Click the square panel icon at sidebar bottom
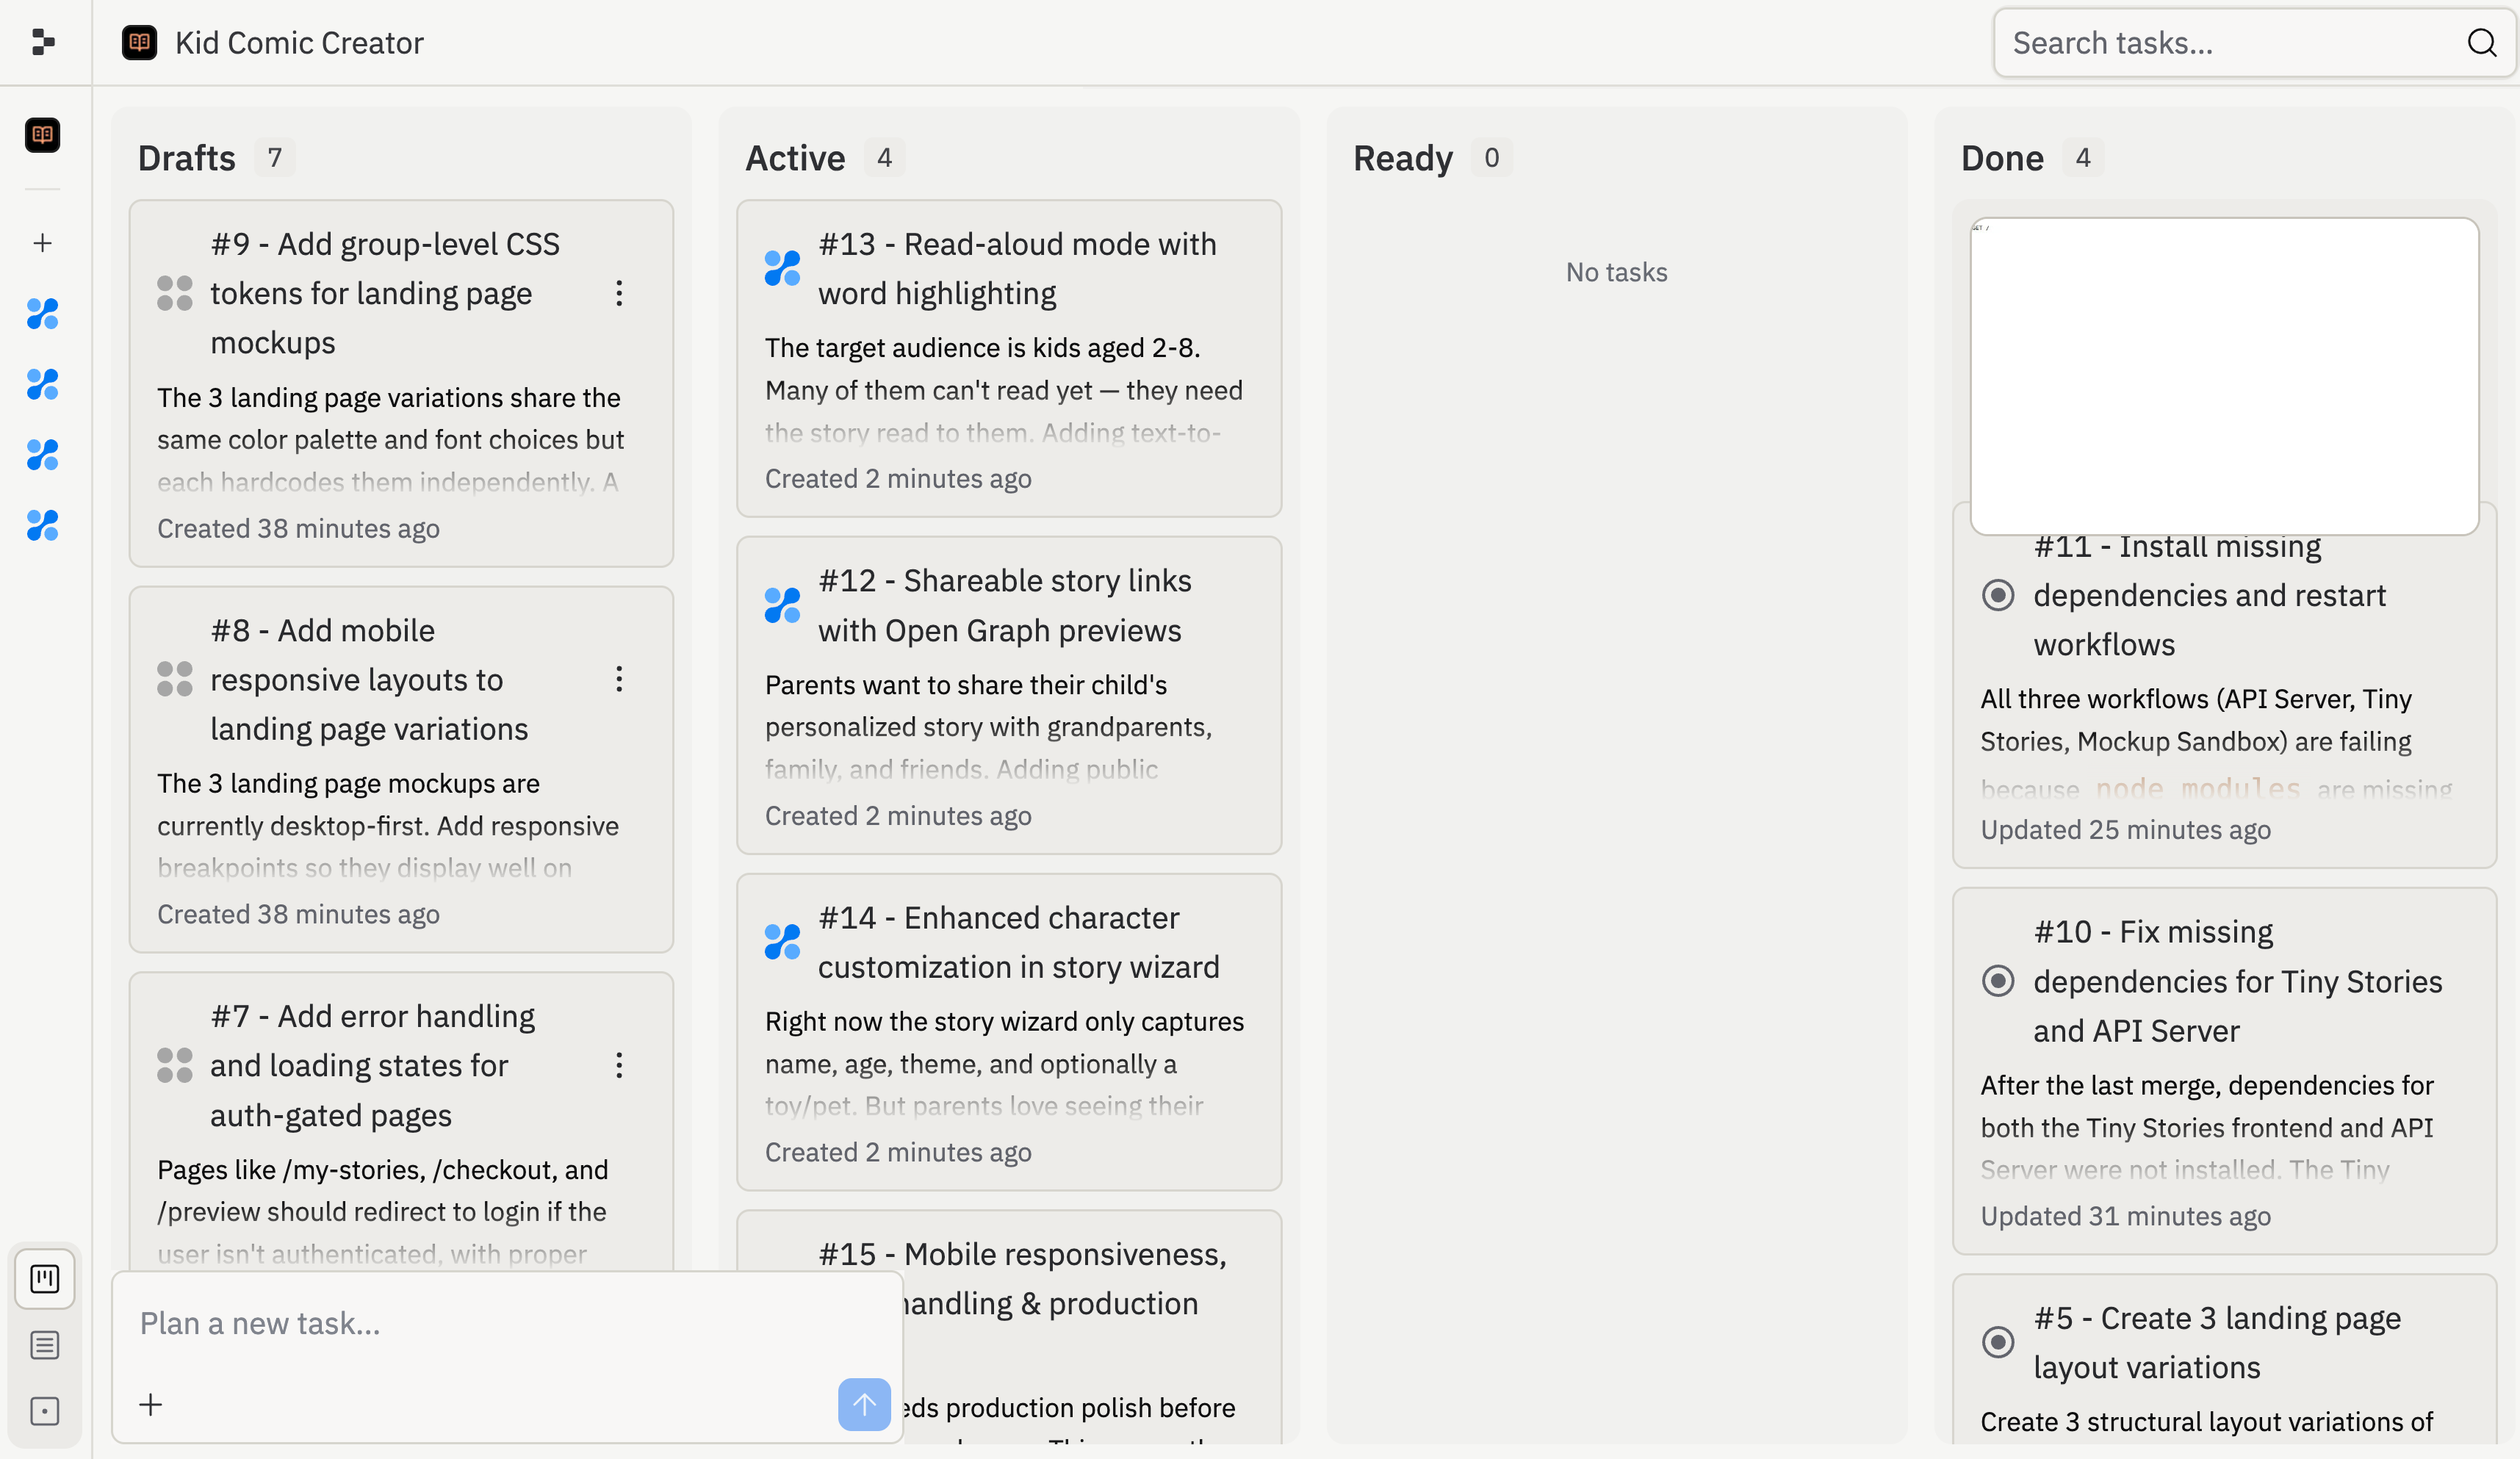Image resolution: width=2520 pixels, height=1459 pixels. pos(44,1411)
